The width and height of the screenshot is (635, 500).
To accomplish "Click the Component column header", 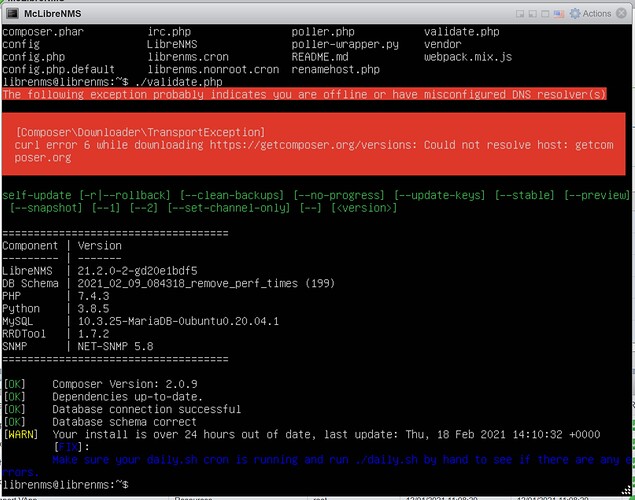I will (30, 246).
